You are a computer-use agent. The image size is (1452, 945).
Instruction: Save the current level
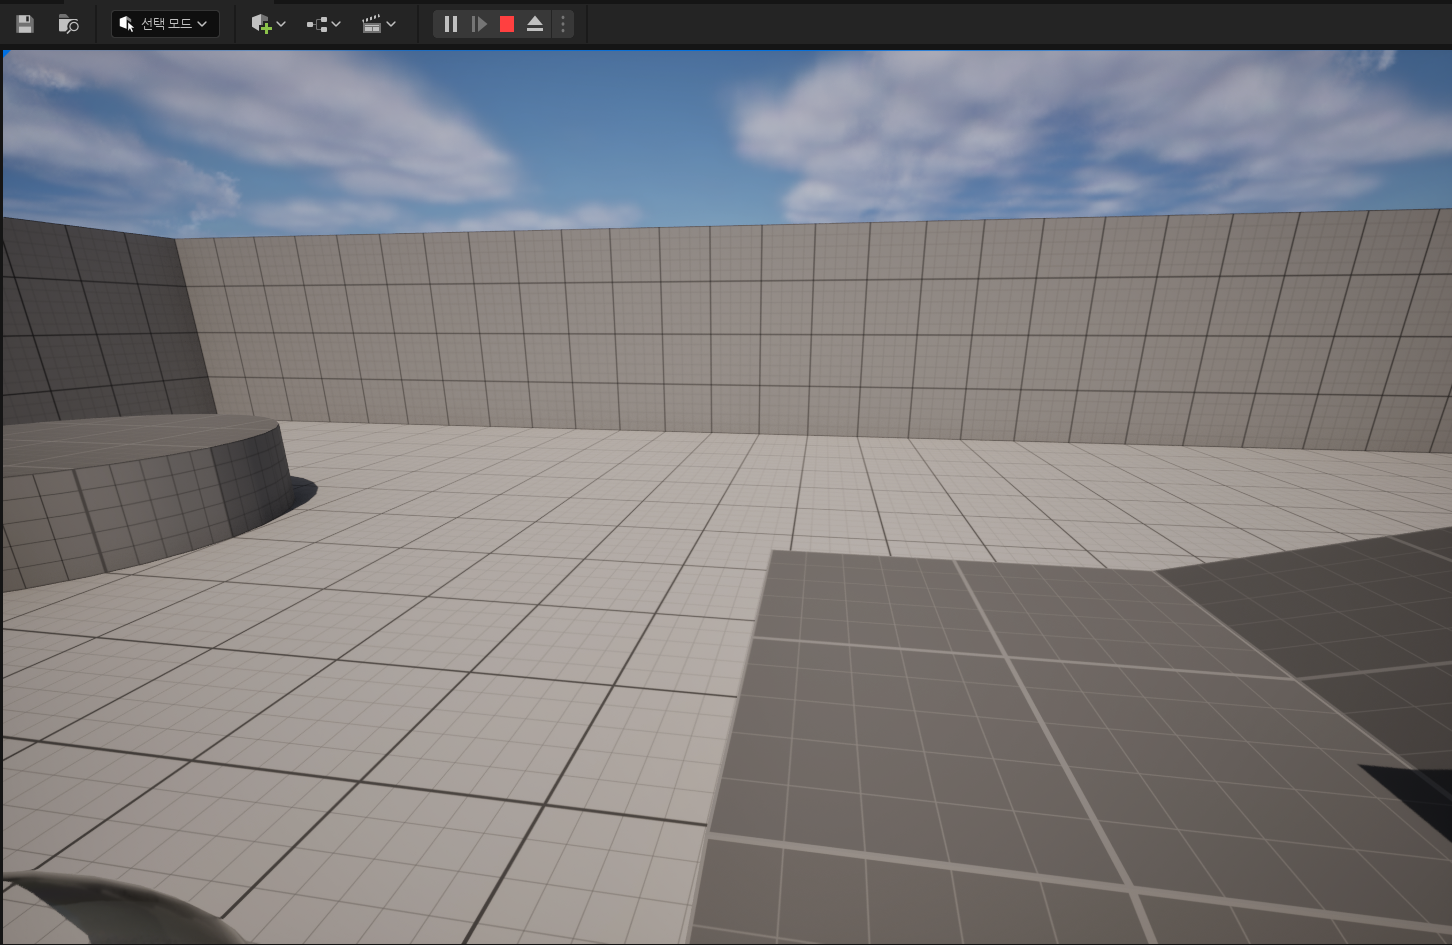[25, 24]
